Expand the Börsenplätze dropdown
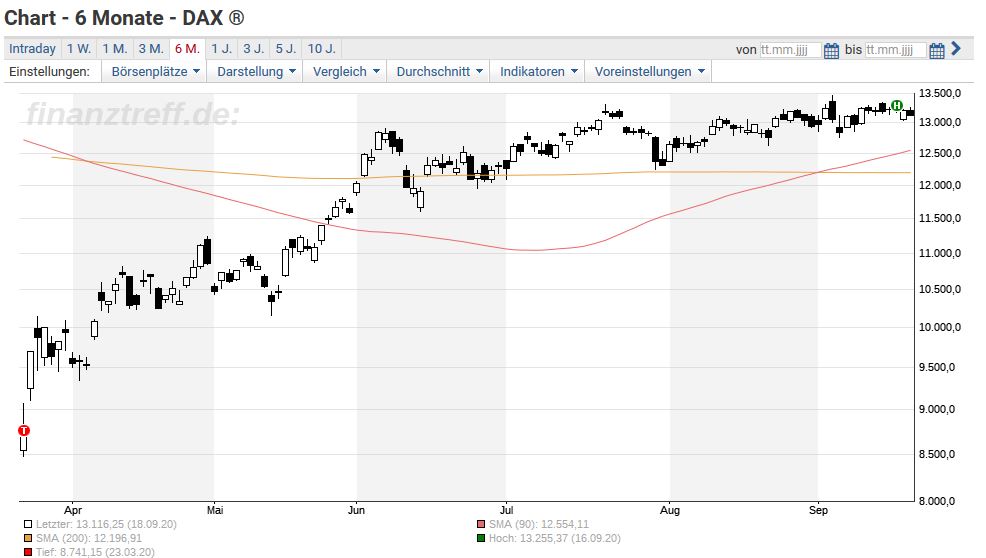This screenshot has width=986, height=558. [155, 72]
